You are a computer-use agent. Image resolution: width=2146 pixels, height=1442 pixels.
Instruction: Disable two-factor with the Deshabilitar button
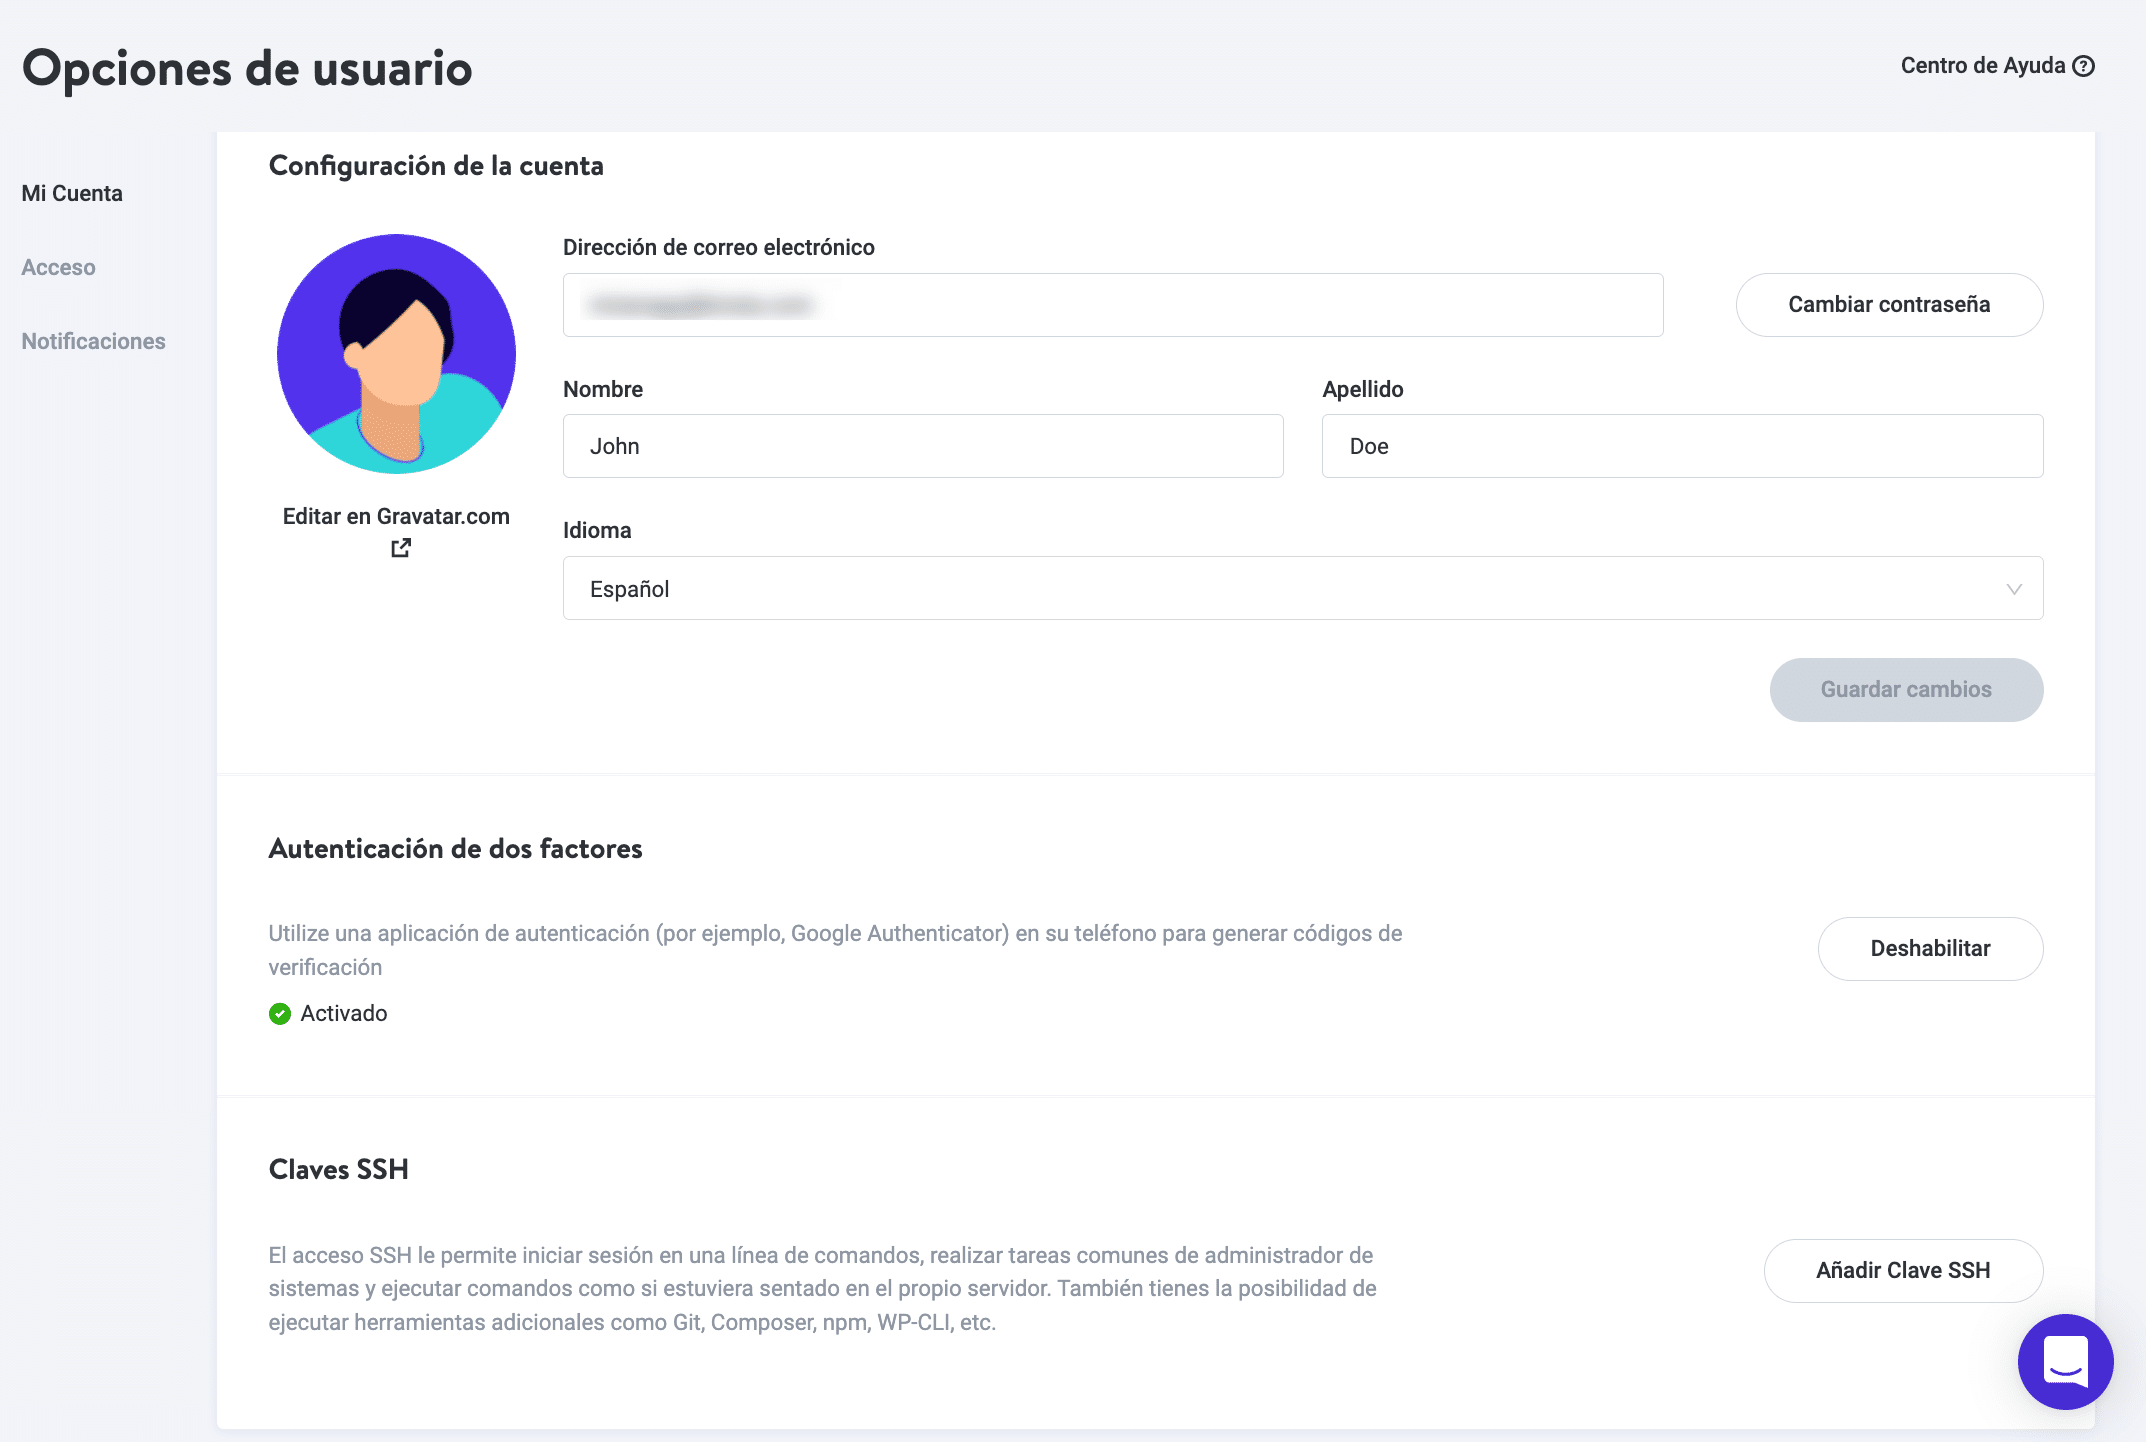click(1929, 948)
